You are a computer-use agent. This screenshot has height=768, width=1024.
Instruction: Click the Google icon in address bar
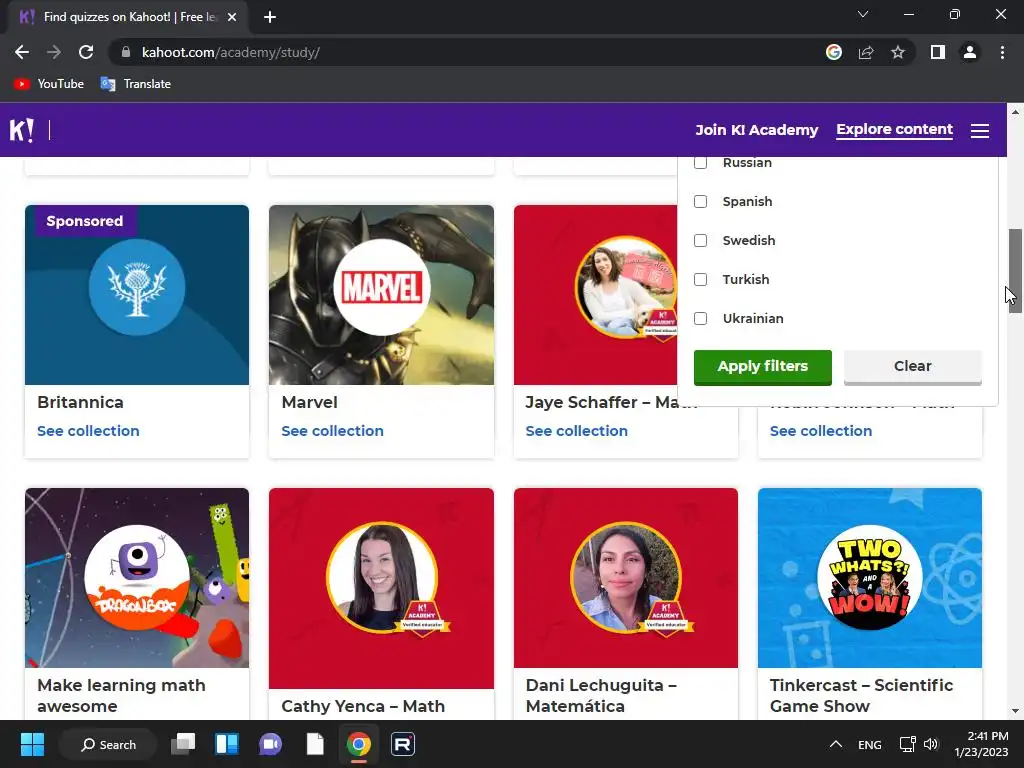pyautogui.click(x=834, y=52)
